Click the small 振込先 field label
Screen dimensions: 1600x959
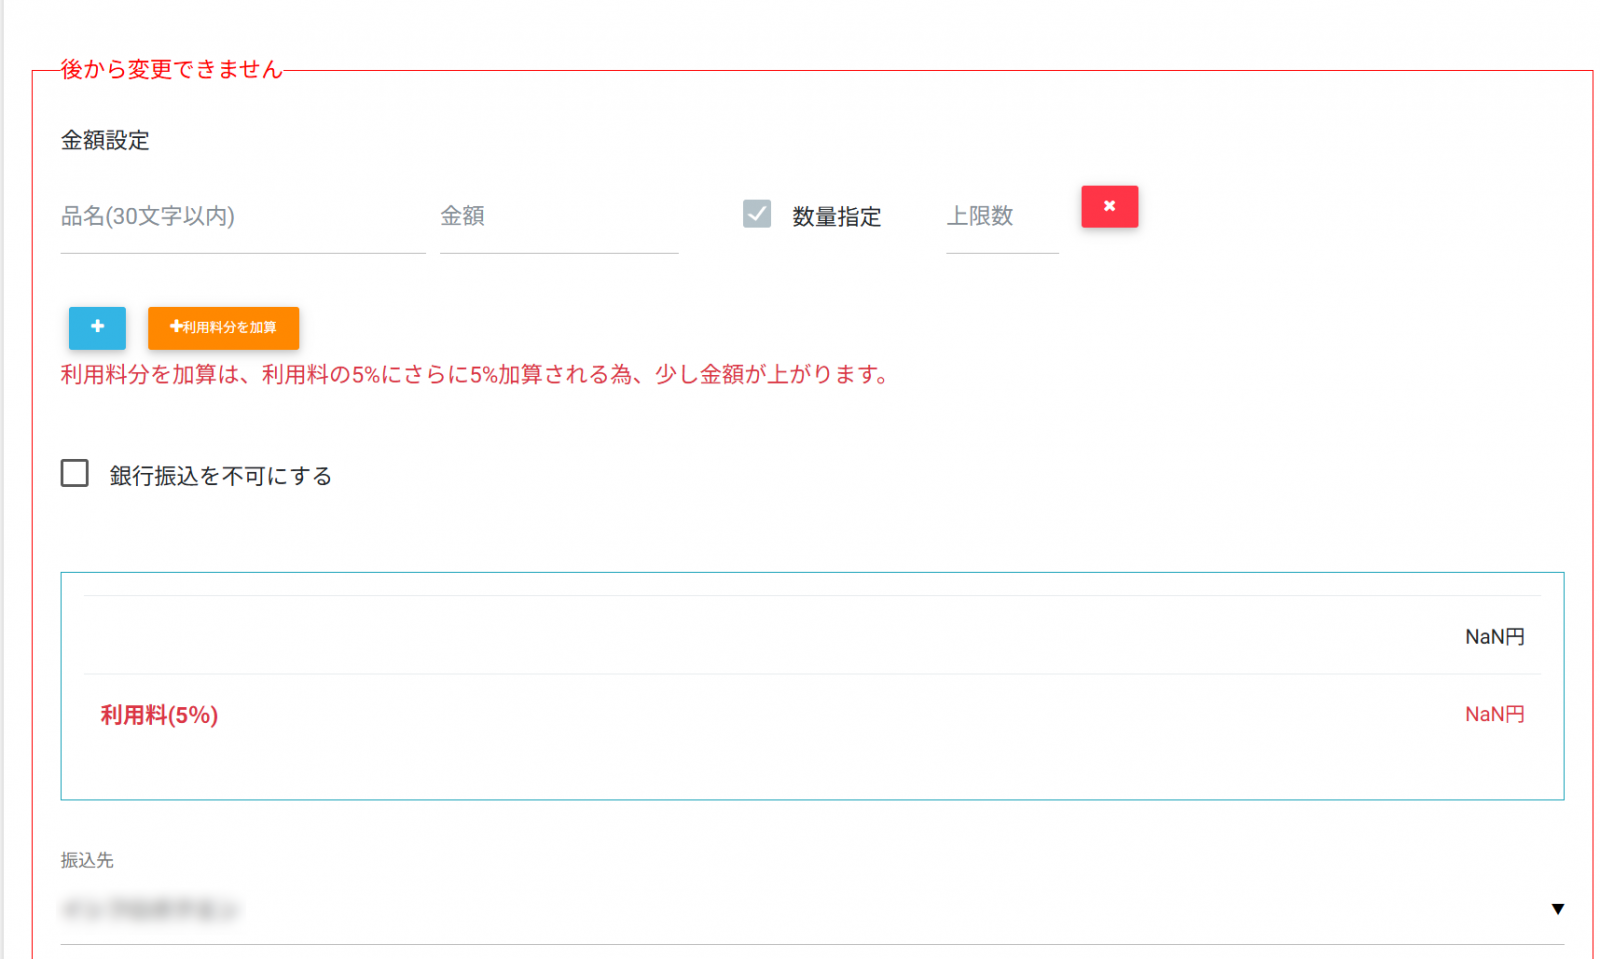click(87, 860)
